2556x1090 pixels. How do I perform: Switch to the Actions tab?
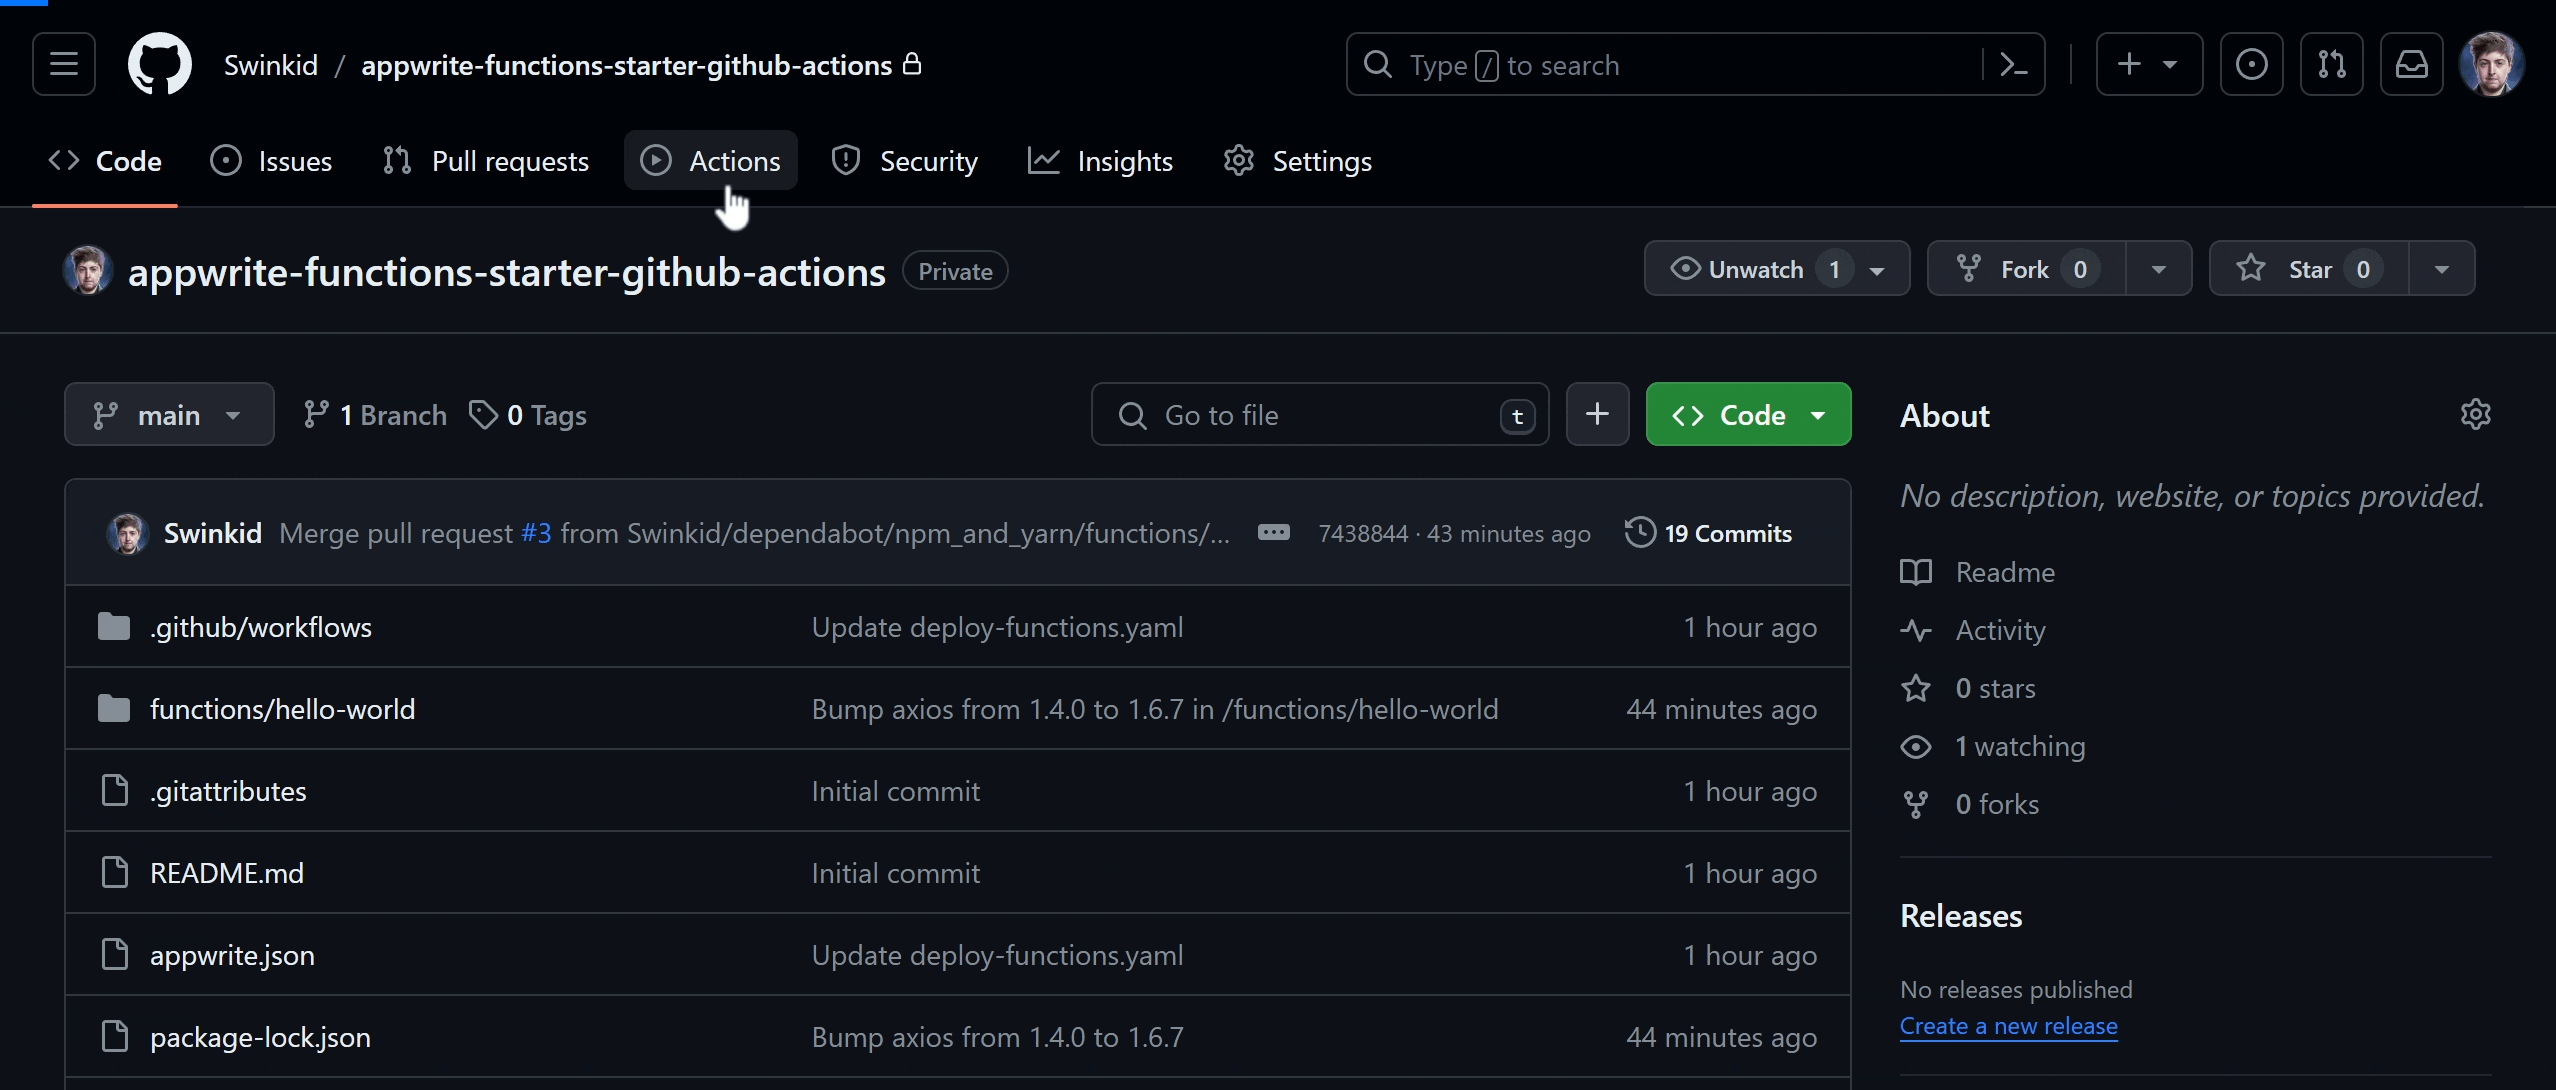click(x=711, y=160)
